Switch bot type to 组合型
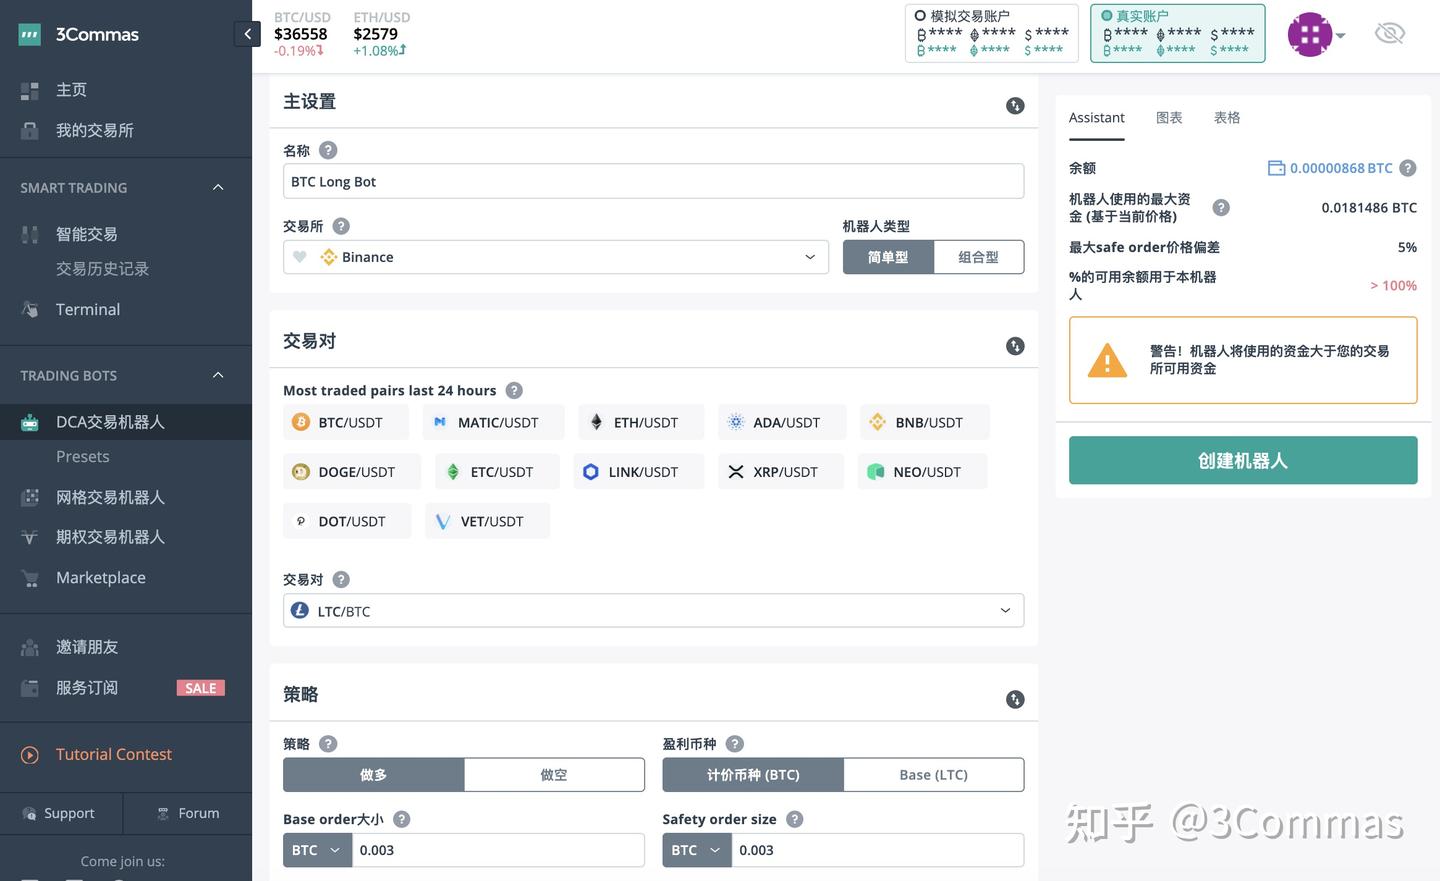 [978, 256]
